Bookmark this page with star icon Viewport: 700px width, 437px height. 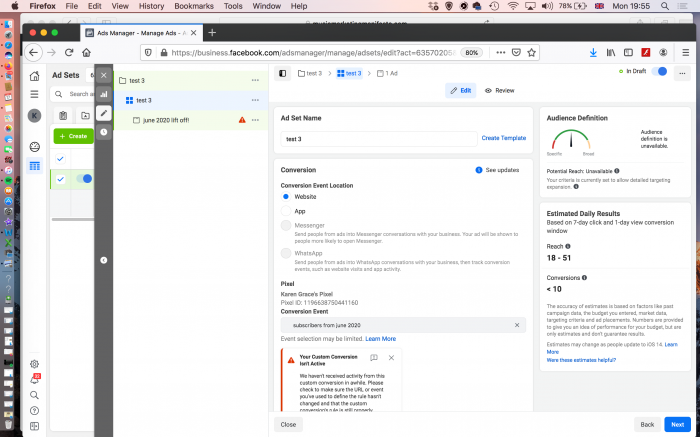531,53
